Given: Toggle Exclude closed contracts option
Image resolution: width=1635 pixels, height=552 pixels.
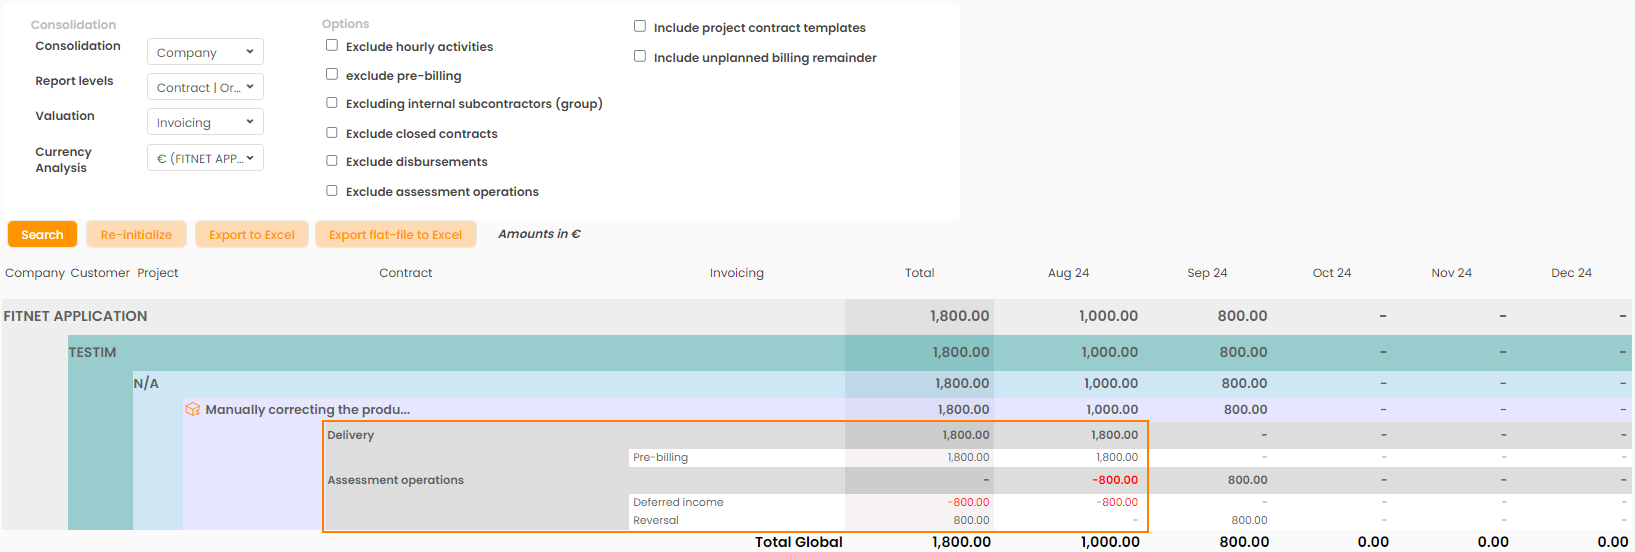Looking at the screenshot, I should [x=332, y=132].
